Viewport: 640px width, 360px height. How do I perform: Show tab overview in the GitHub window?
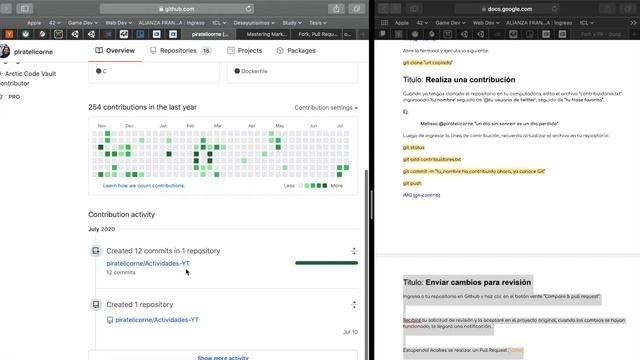356,9
